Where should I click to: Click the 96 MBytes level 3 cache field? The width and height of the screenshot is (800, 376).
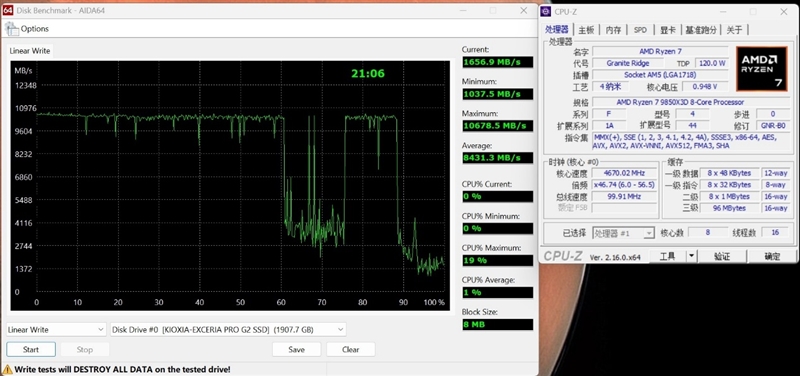pos(730,208)
